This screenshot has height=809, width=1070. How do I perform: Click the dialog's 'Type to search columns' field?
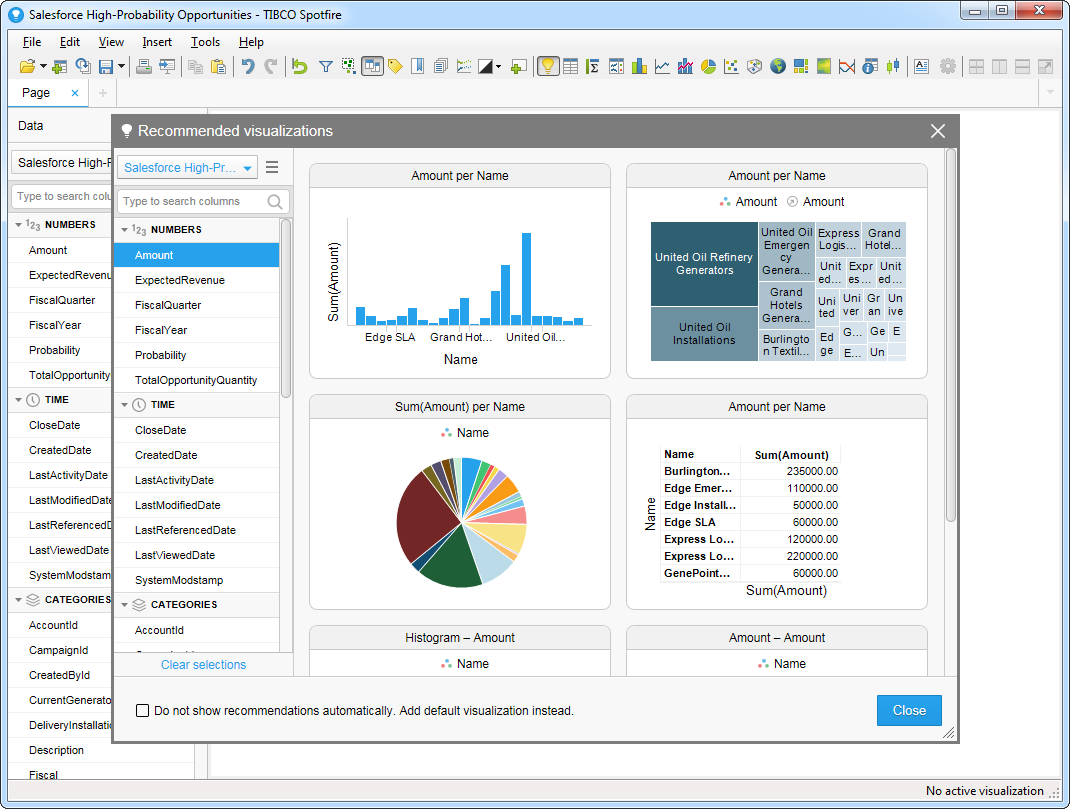(x=192, y=201)
